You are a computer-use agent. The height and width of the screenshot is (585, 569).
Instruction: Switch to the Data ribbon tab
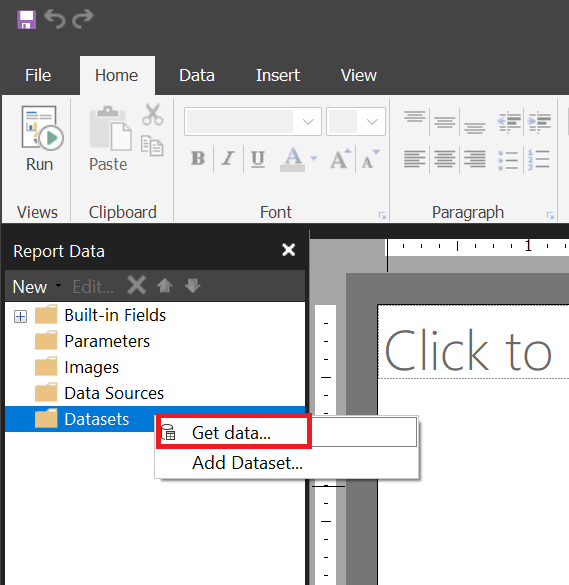pyautogui.click(x=197, y=75)
